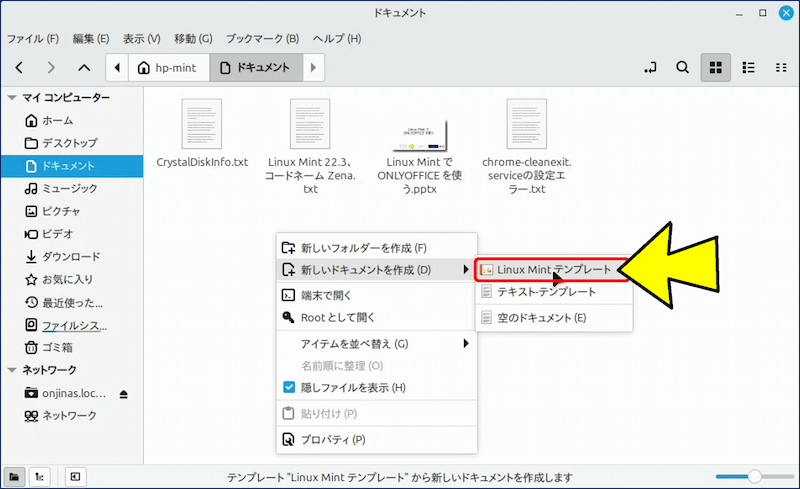
Task: Choose Linux Mint テンプレート in submenu
Action: pyautogui.click(x=554, y=270)
